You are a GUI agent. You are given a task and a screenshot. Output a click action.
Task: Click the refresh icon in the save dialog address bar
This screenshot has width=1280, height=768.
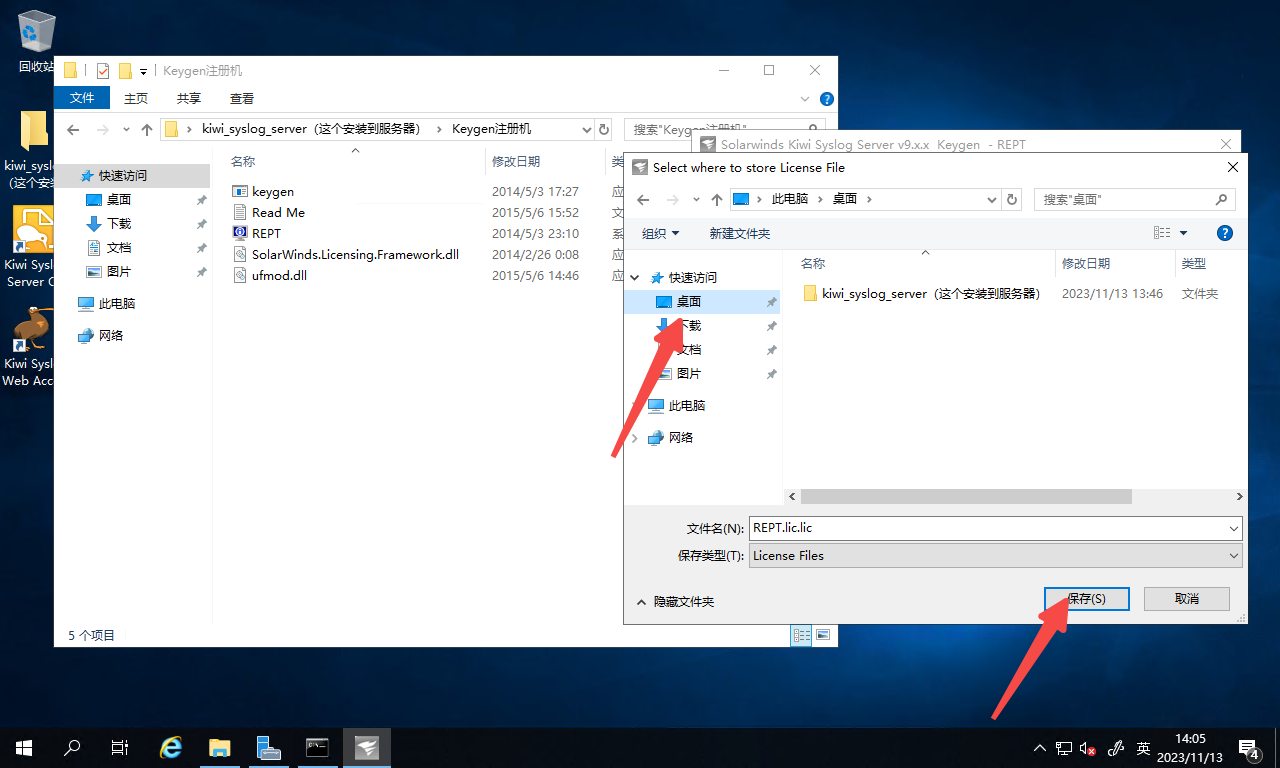click(x=1012, y=199)
